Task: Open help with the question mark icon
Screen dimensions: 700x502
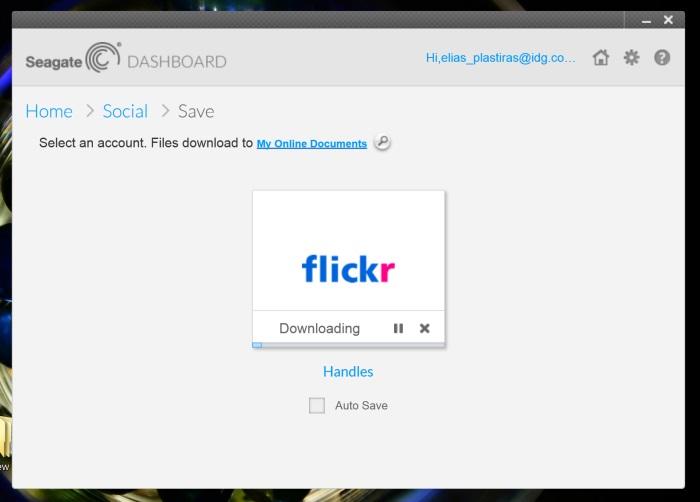Action: (662, 58)
